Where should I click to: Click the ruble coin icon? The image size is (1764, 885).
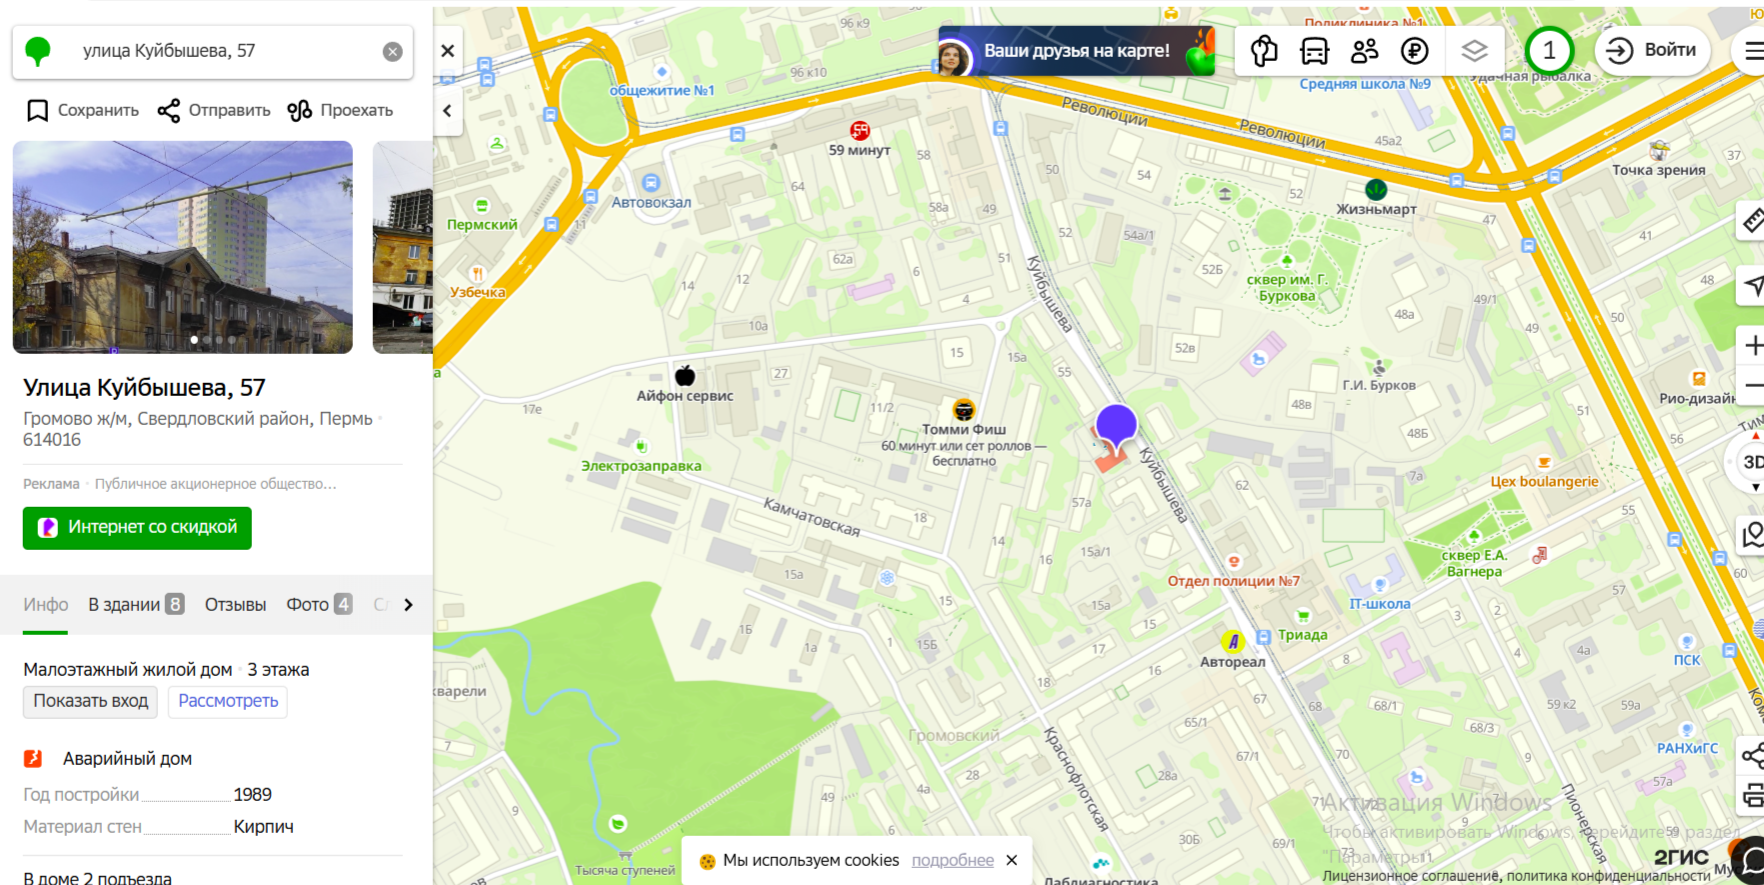(x=1414, y=51)
